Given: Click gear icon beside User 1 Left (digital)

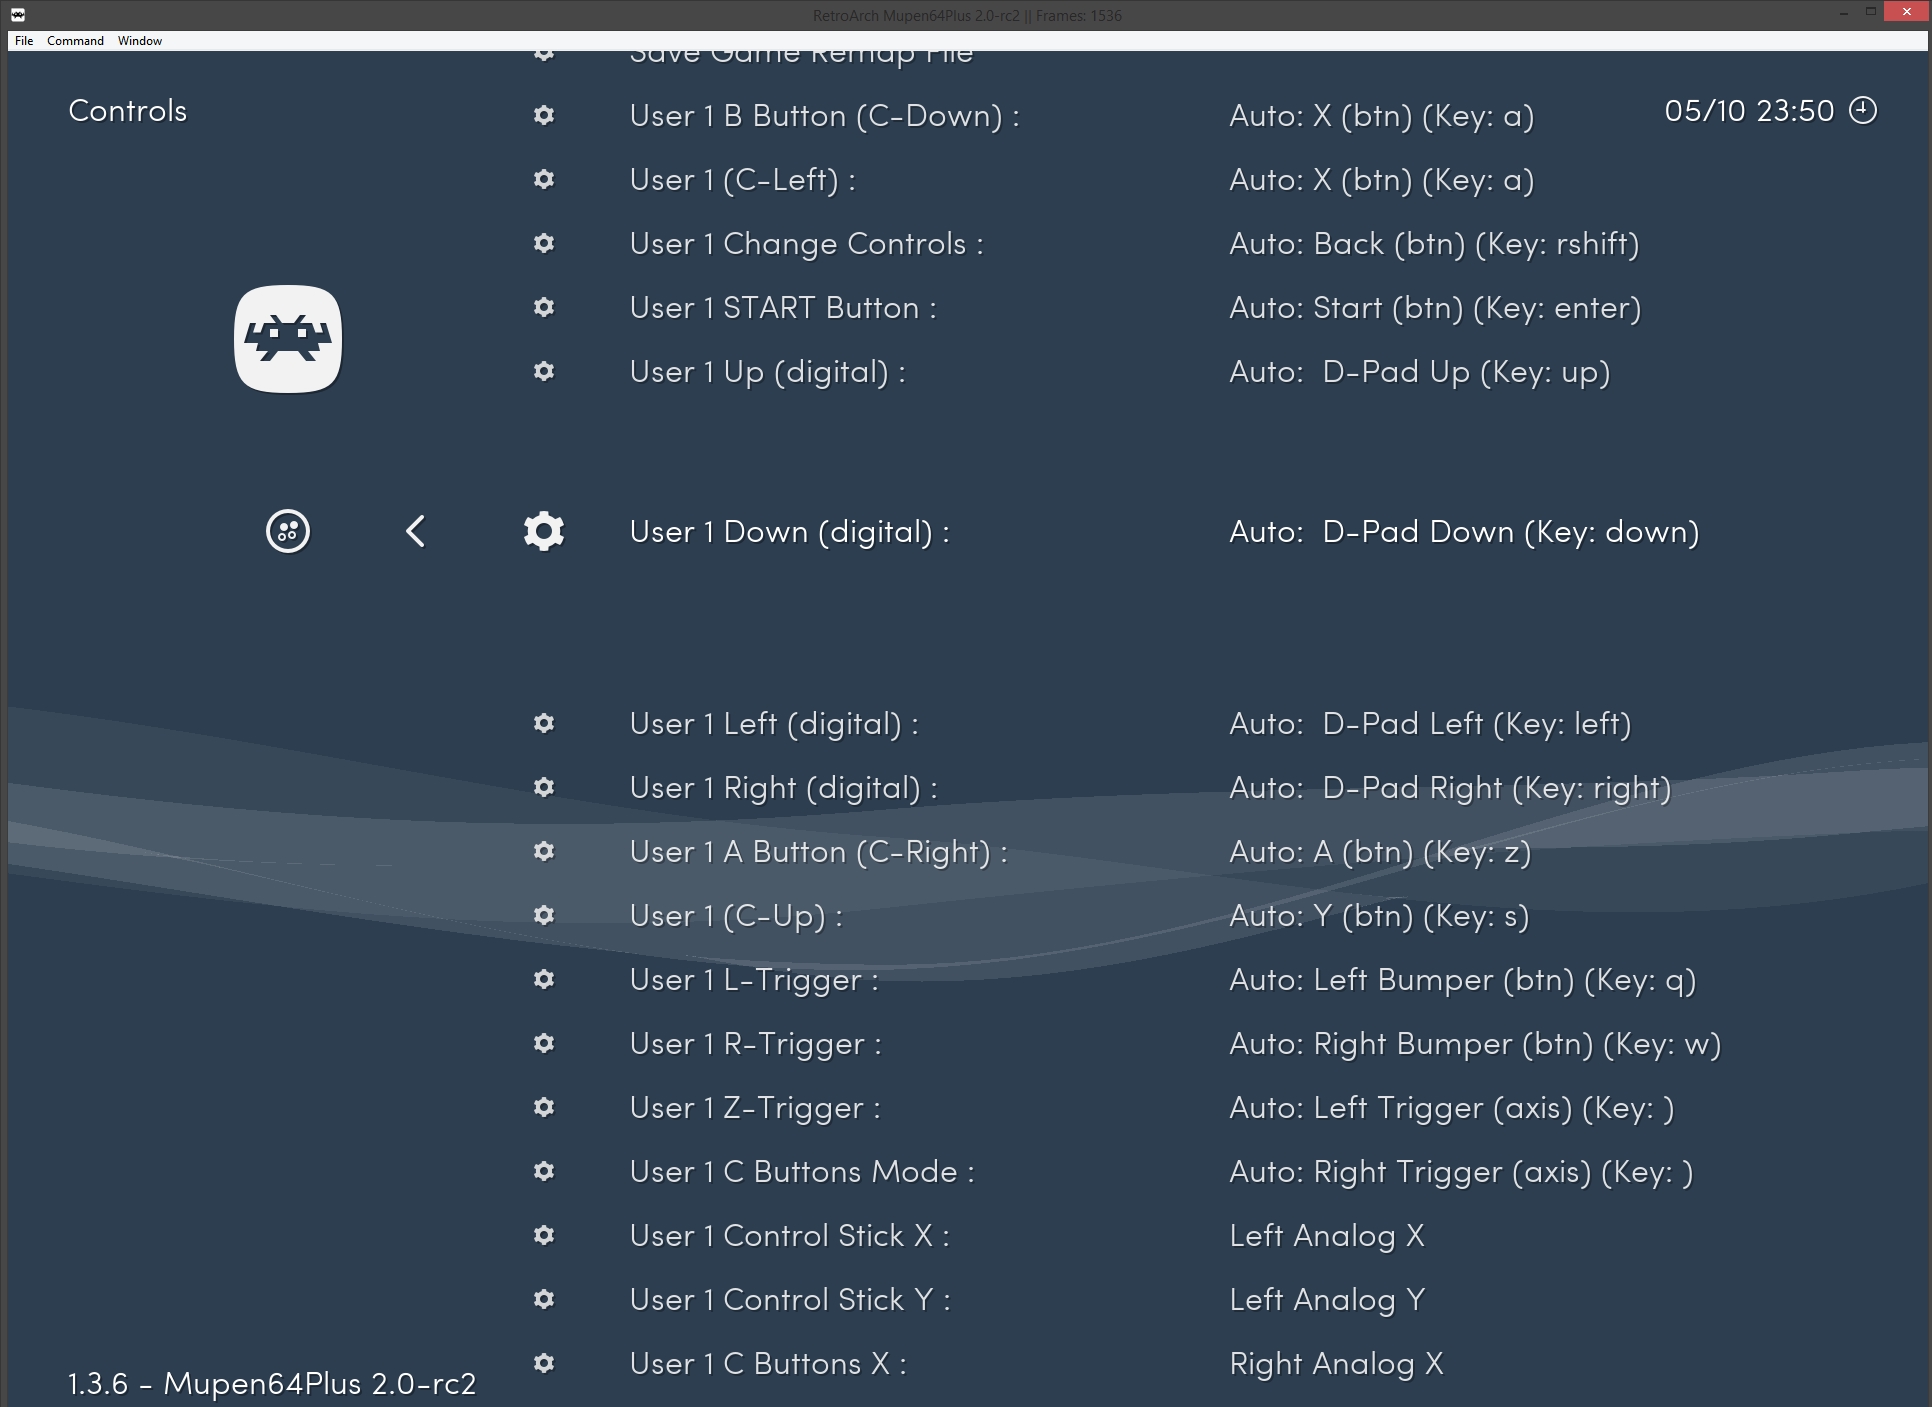Looking at the screenshot, I should tap(544, 723).
